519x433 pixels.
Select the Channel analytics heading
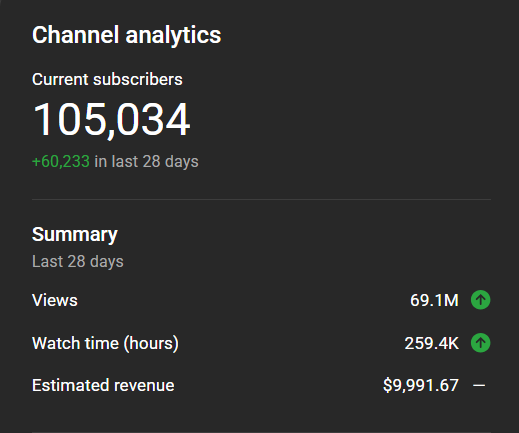[127, 35]
